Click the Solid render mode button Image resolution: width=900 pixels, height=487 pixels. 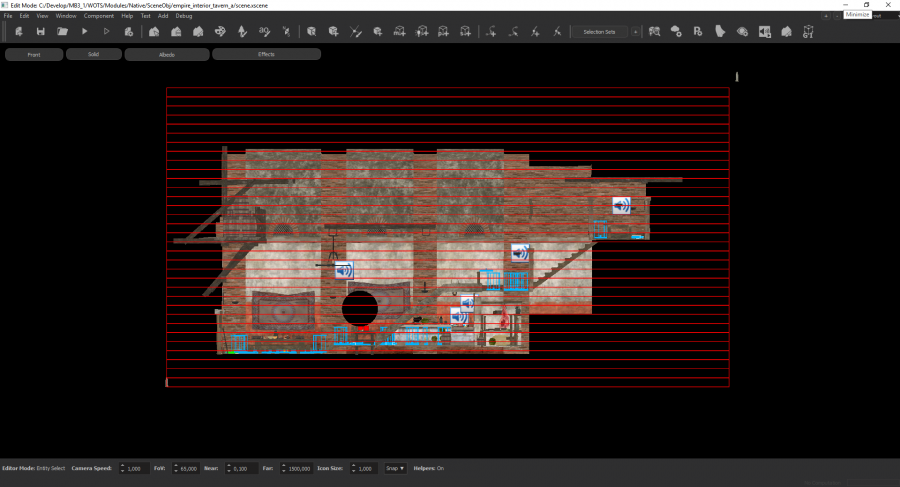pyautogui.click(x=94, y=54)
